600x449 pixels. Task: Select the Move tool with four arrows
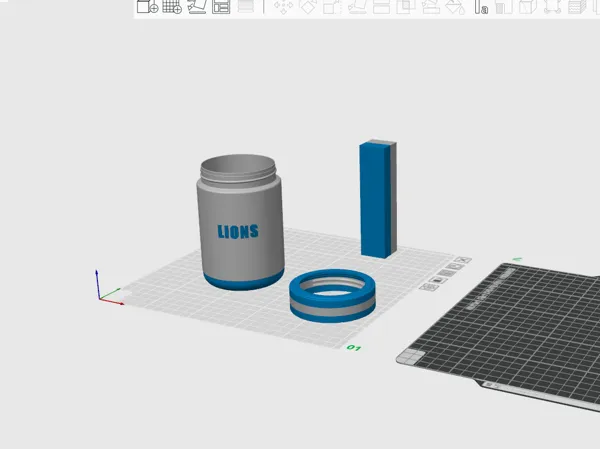pyautogui.click(x=283, y=7)
